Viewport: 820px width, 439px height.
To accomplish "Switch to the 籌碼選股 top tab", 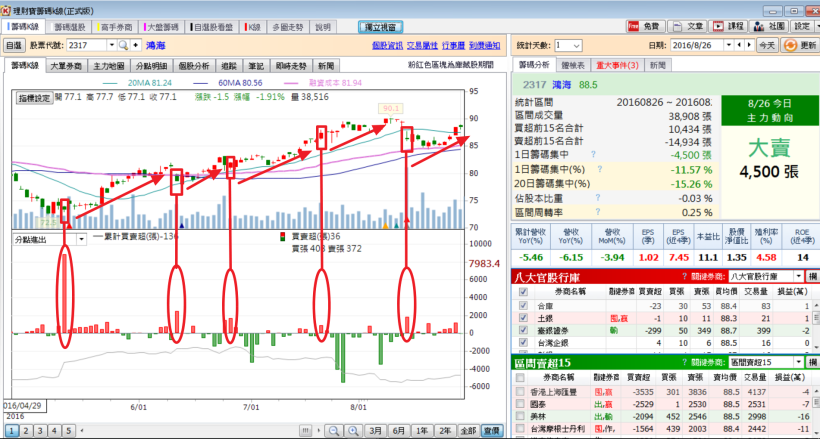I will pos(69,27).
